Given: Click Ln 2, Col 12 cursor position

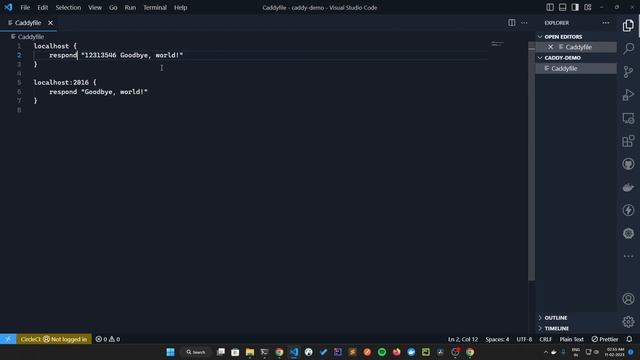Looking at the screenshot, I should 462,339.
